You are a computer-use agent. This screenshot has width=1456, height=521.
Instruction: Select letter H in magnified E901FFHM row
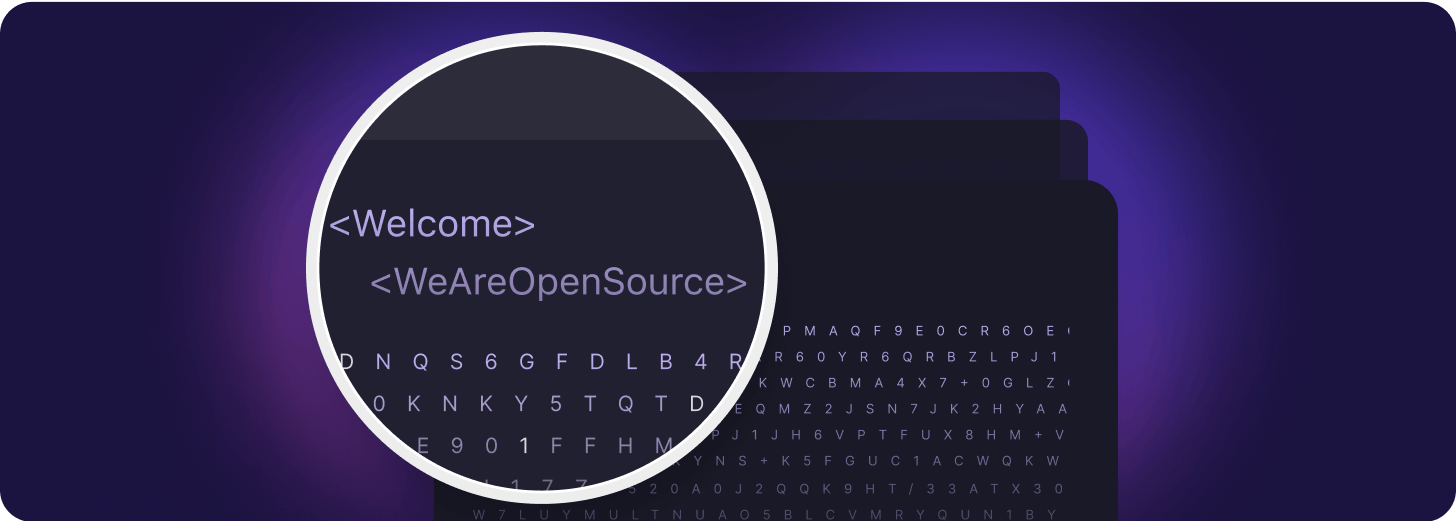tap(626, 447)
